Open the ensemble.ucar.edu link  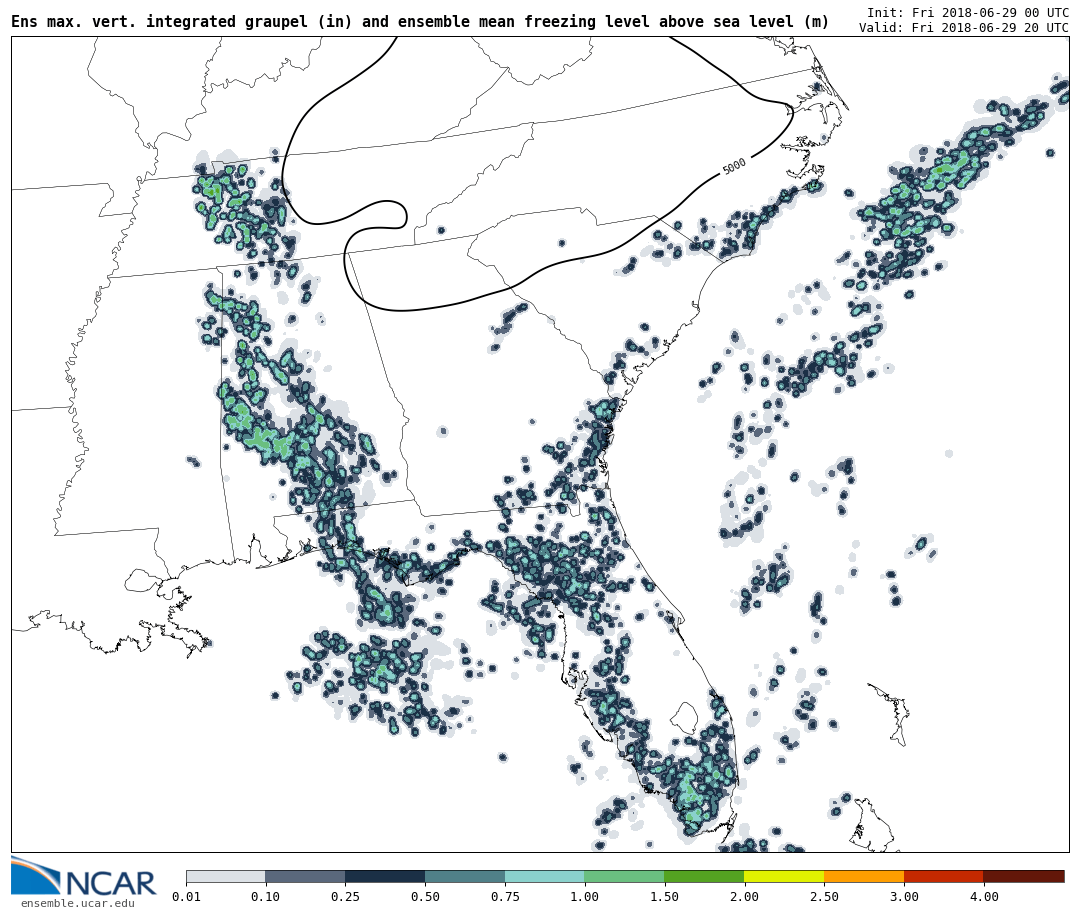tap(77, 904)
